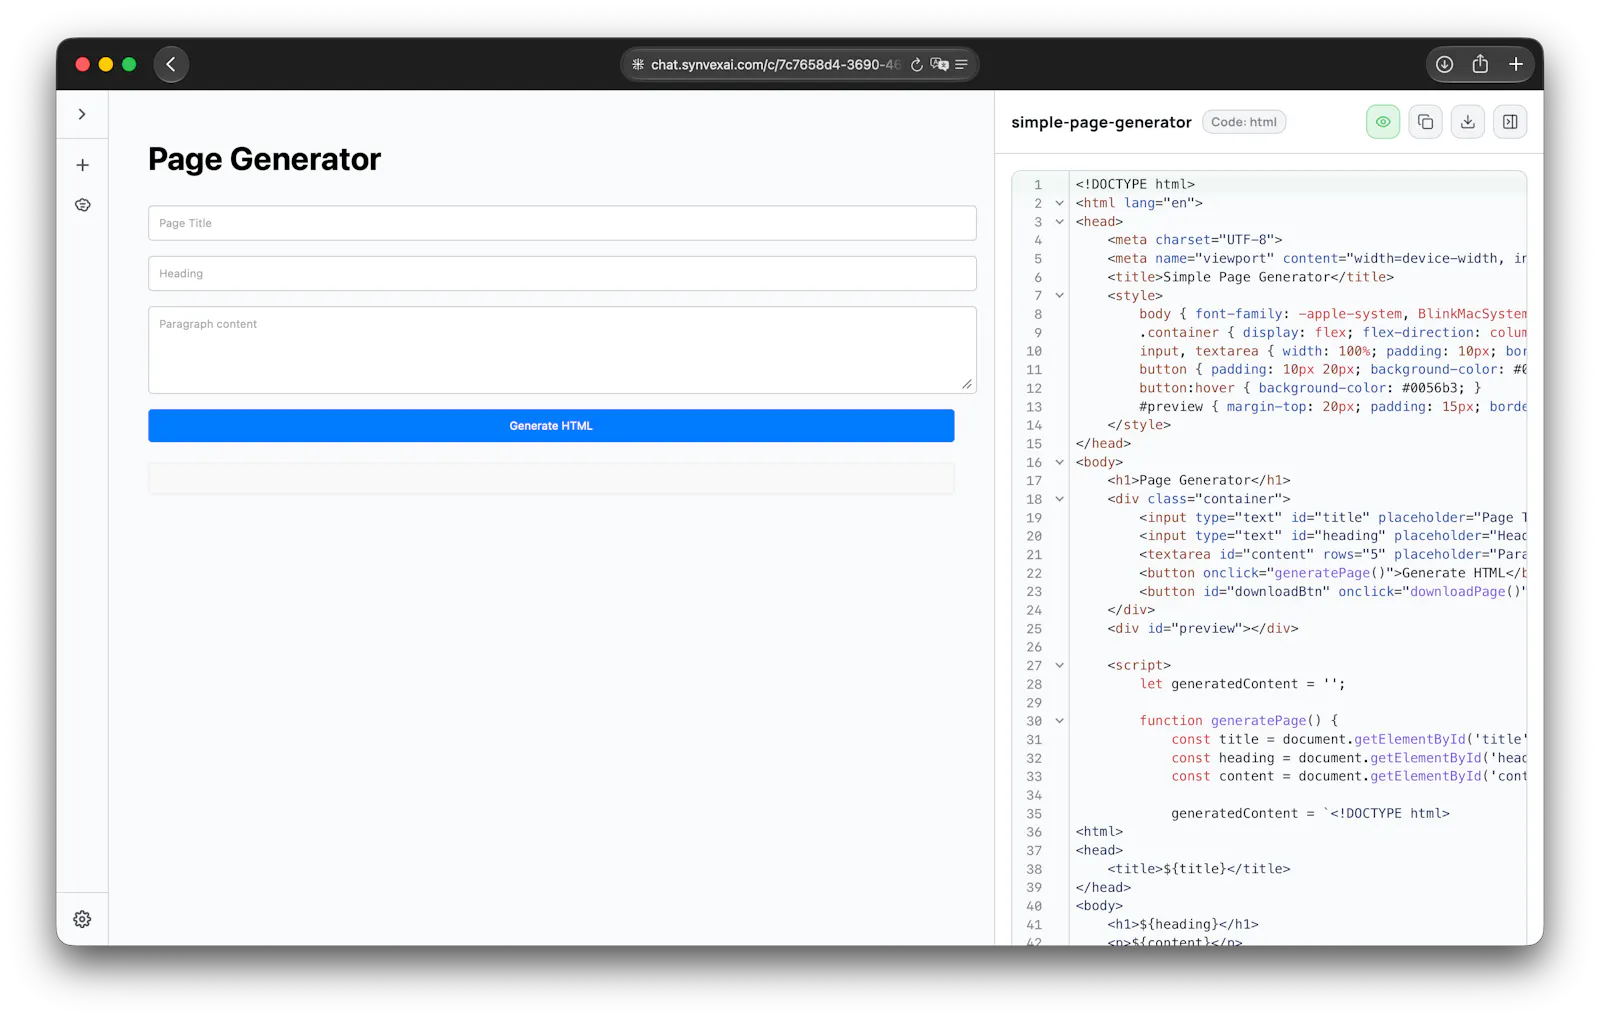This screenshot has width=1600, height=1020.
Task: Open the browser share menu
Action: coord(1480,64)
